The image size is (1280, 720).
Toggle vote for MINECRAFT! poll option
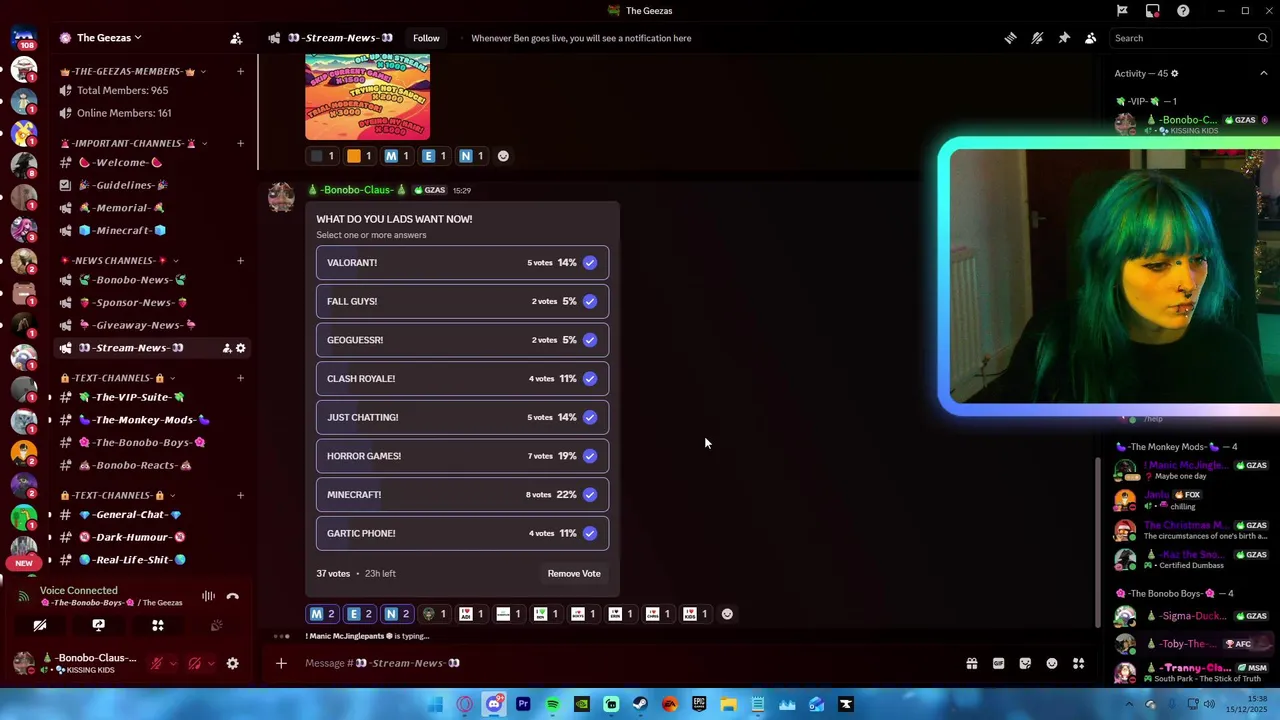tap(462, 495)
